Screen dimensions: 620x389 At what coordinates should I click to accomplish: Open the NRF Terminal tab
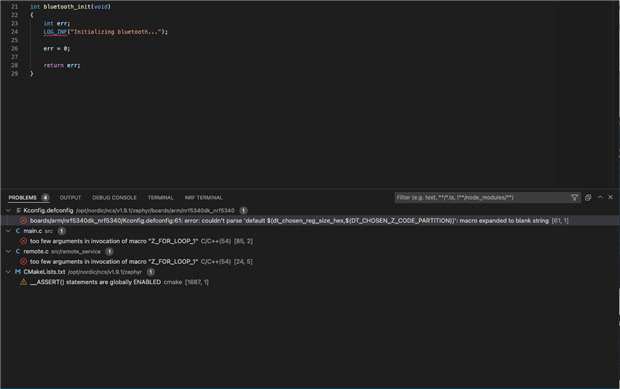click(204, 198)
